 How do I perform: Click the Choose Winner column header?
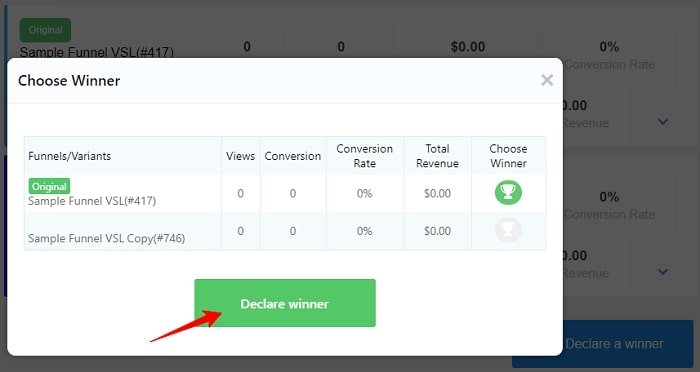coord(508,156)
